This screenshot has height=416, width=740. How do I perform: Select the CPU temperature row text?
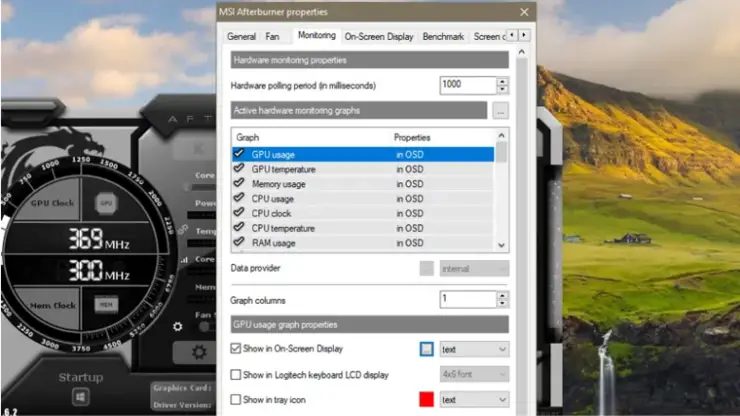[x=283, y=228]
